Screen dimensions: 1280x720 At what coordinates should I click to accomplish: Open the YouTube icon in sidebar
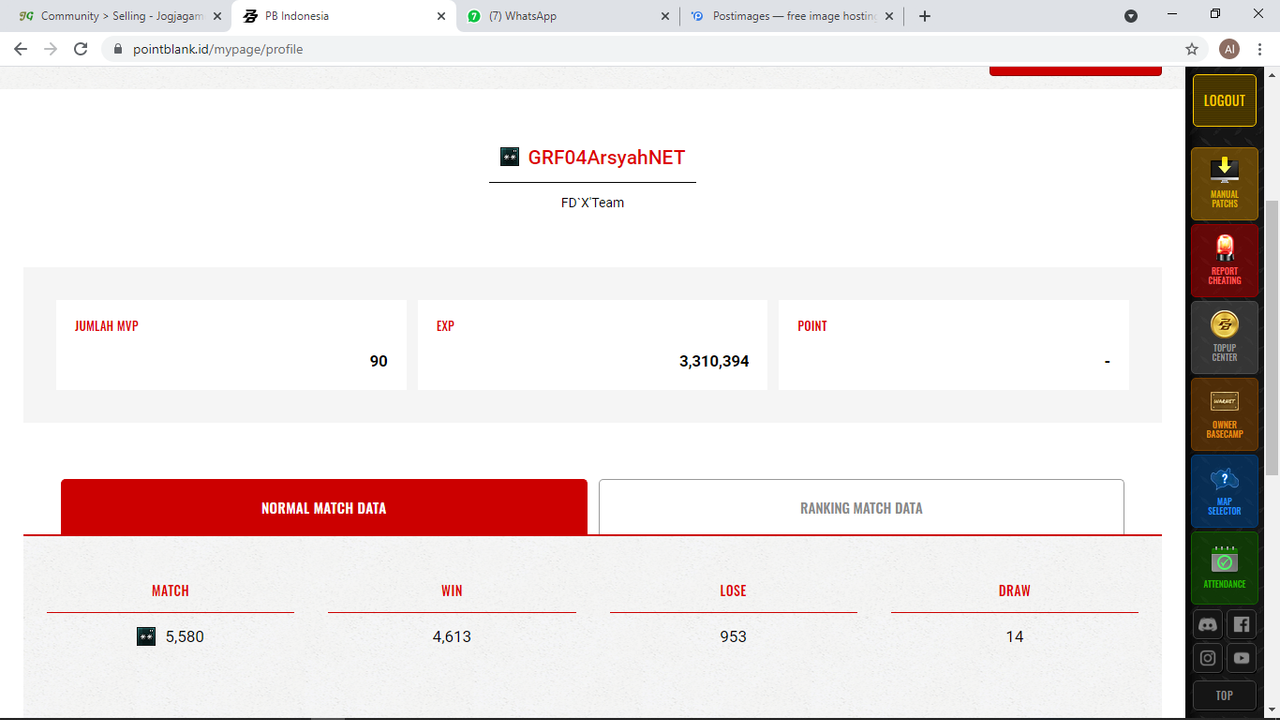coord(1241,658)
